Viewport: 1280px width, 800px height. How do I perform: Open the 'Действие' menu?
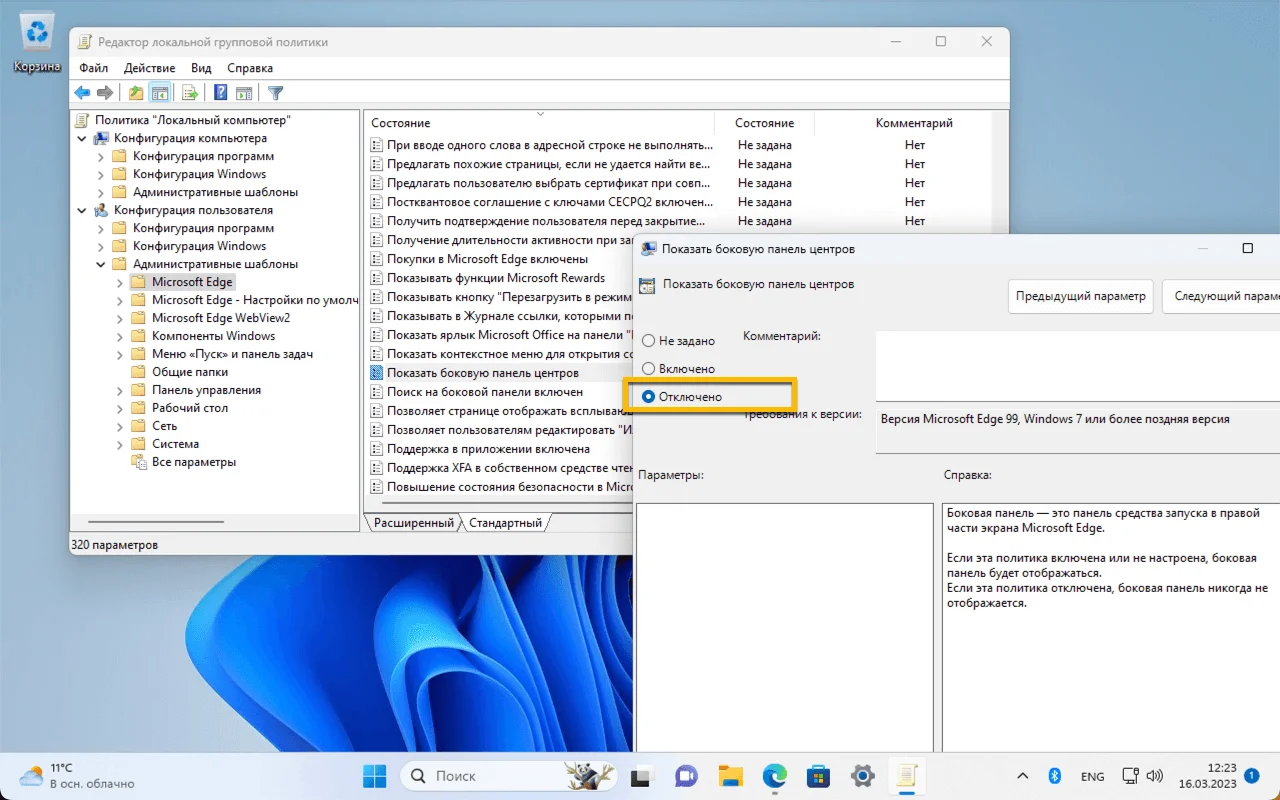(x=150, y=68)
